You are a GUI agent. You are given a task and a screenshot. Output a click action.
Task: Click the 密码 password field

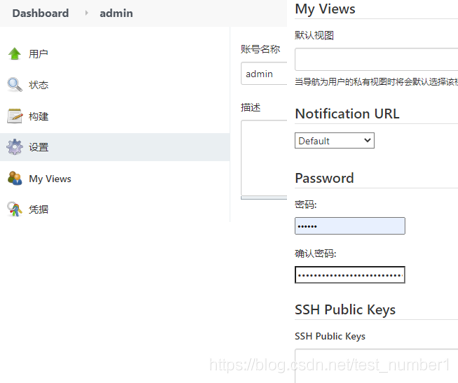coord(350,226)
